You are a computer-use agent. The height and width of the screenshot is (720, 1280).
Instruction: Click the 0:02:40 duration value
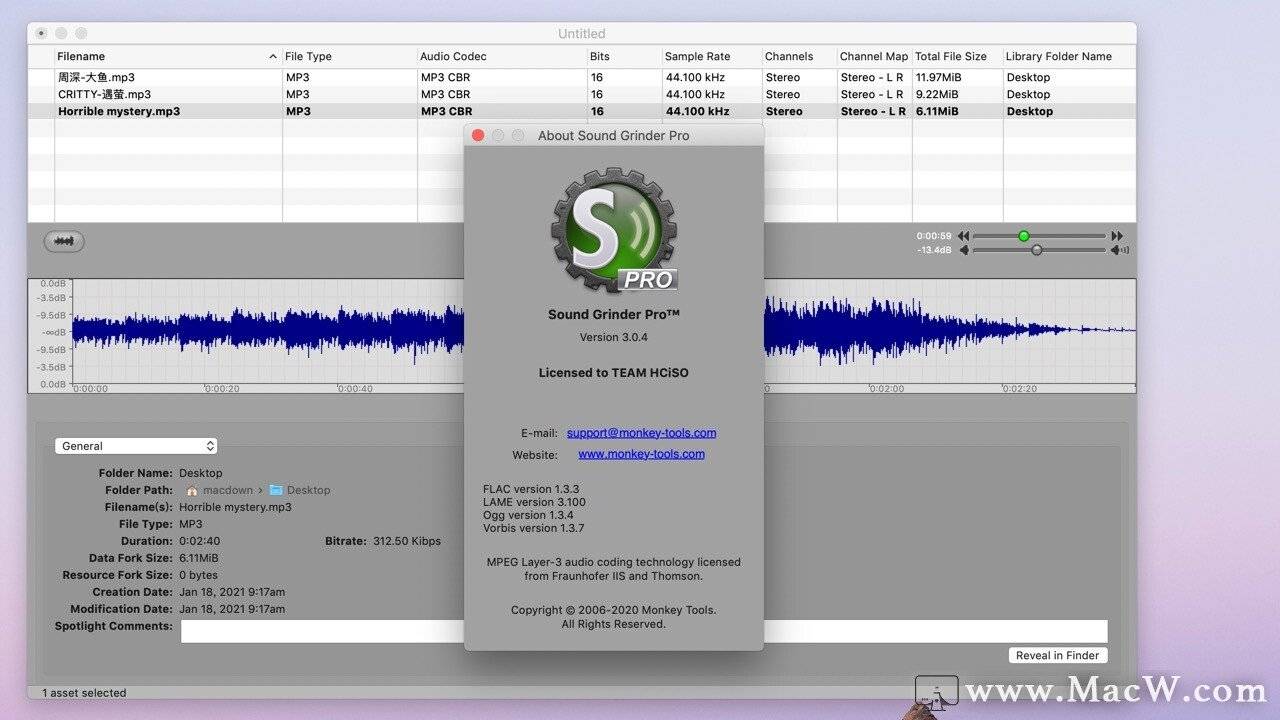click(x=199, y=541)
